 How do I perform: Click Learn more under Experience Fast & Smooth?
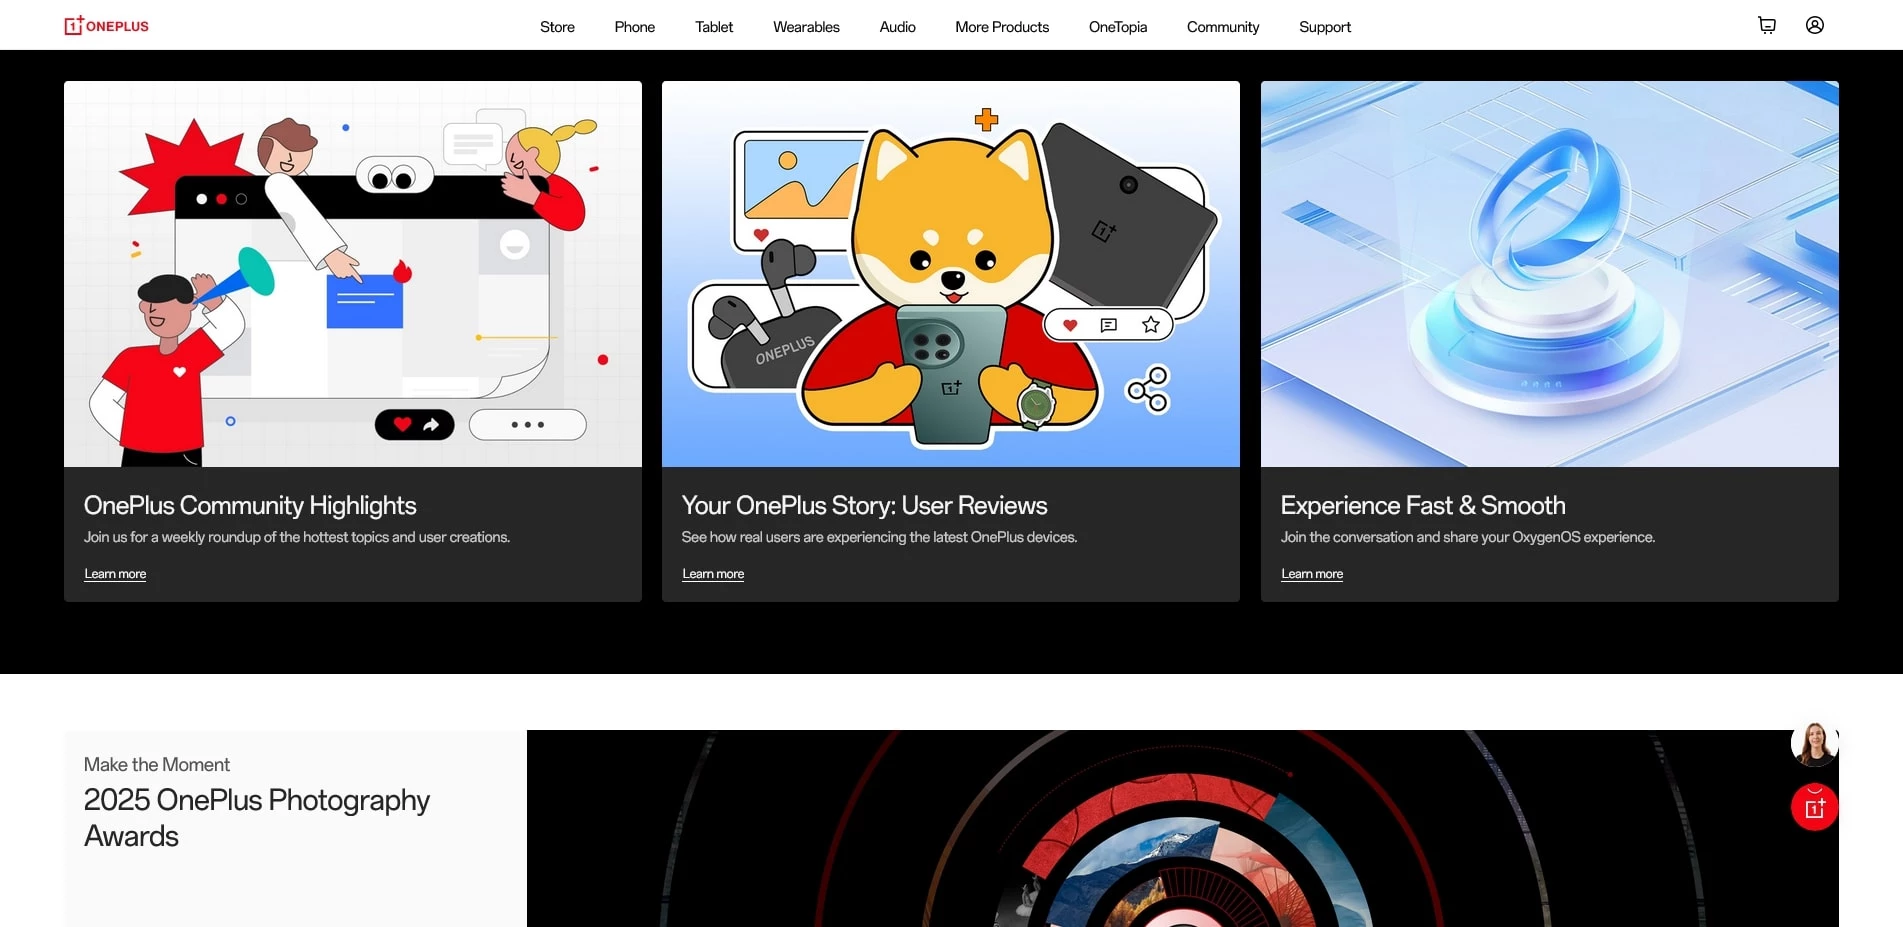1311,574
